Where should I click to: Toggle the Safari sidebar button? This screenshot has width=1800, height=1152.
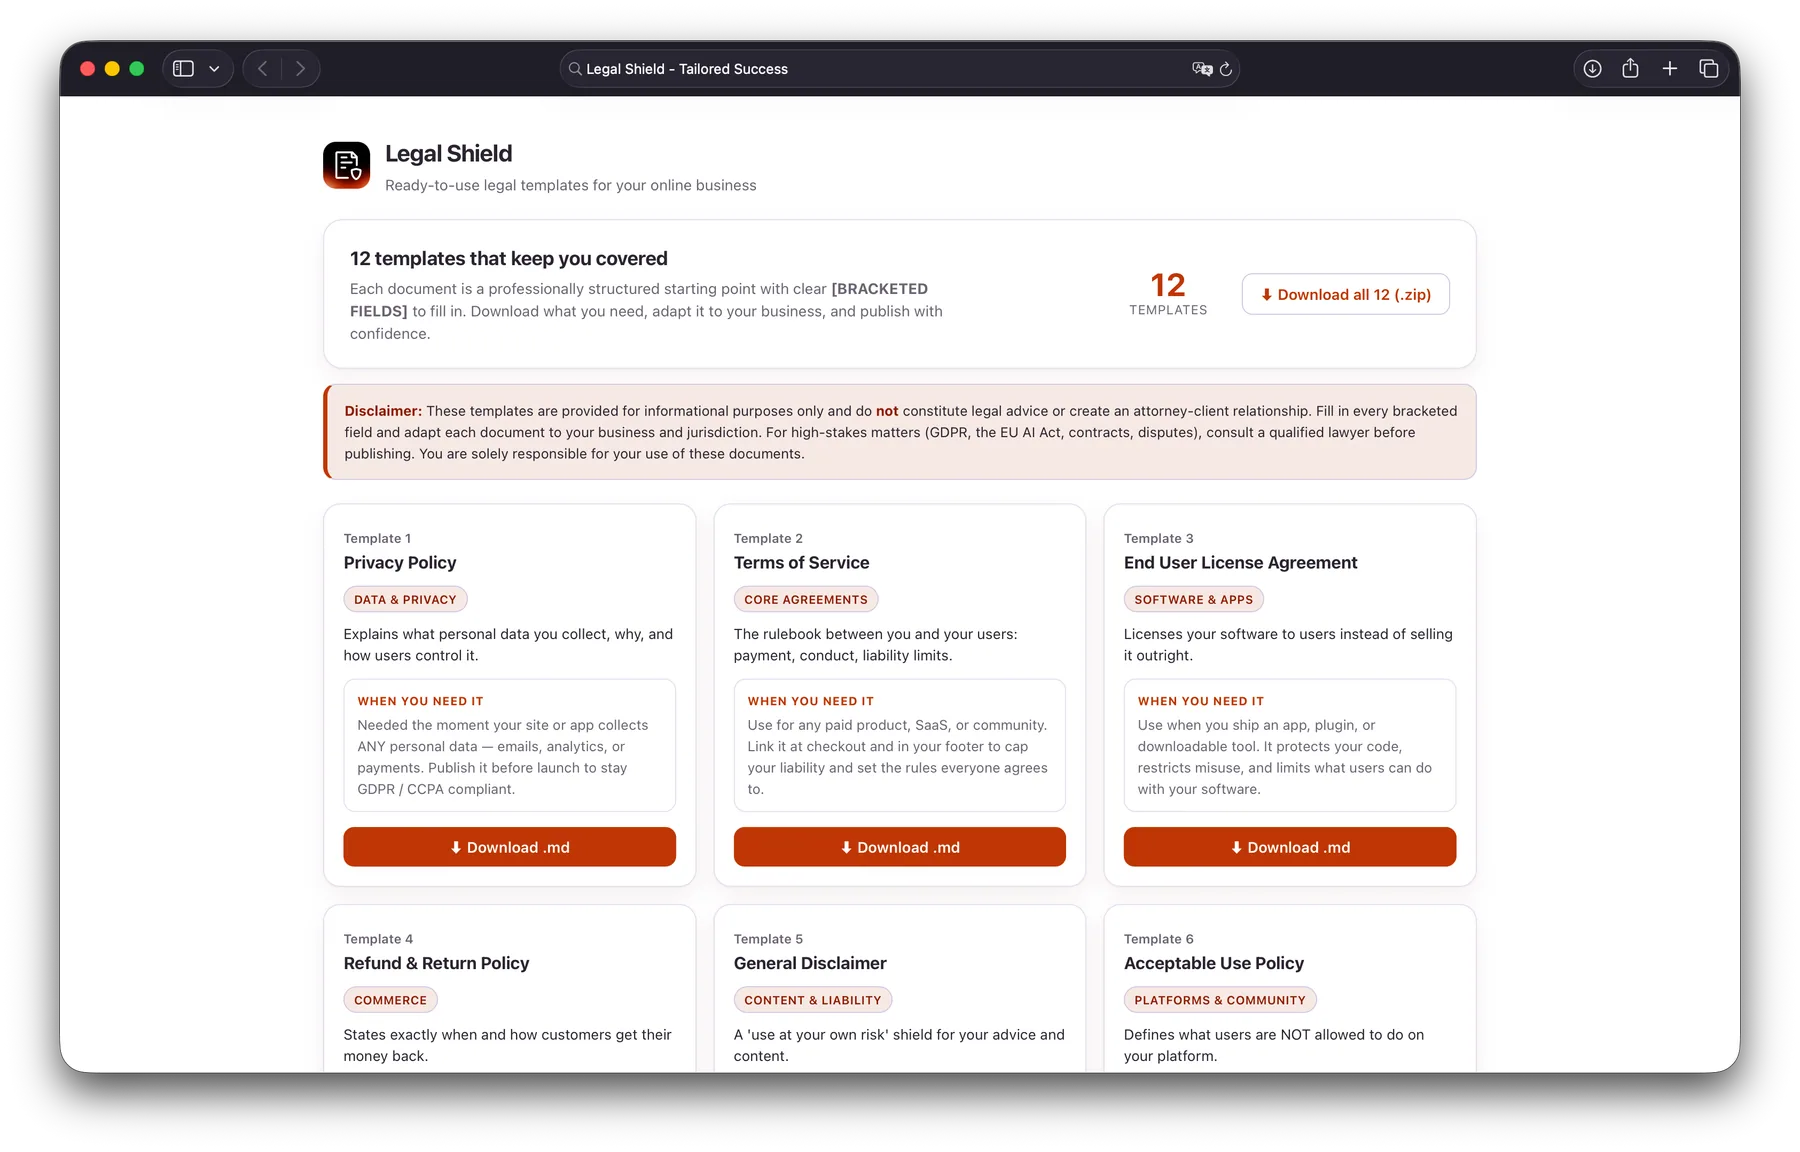click(183, 69)
